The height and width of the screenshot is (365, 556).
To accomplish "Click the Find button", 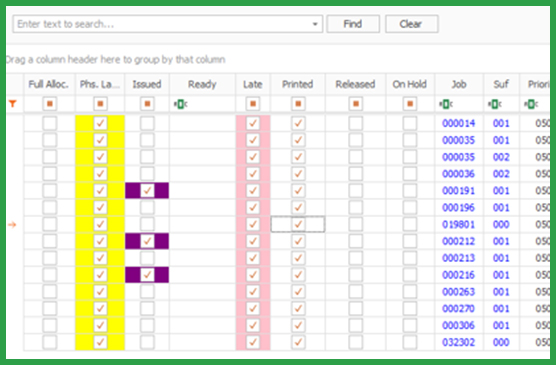I will 353,24.
